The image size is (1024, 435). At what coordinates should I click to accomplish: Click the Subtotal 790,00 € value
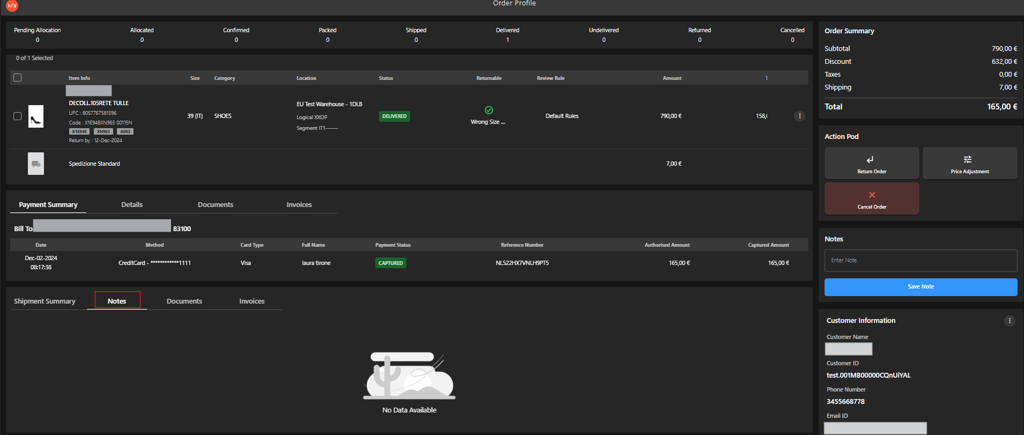[1004, 48]
